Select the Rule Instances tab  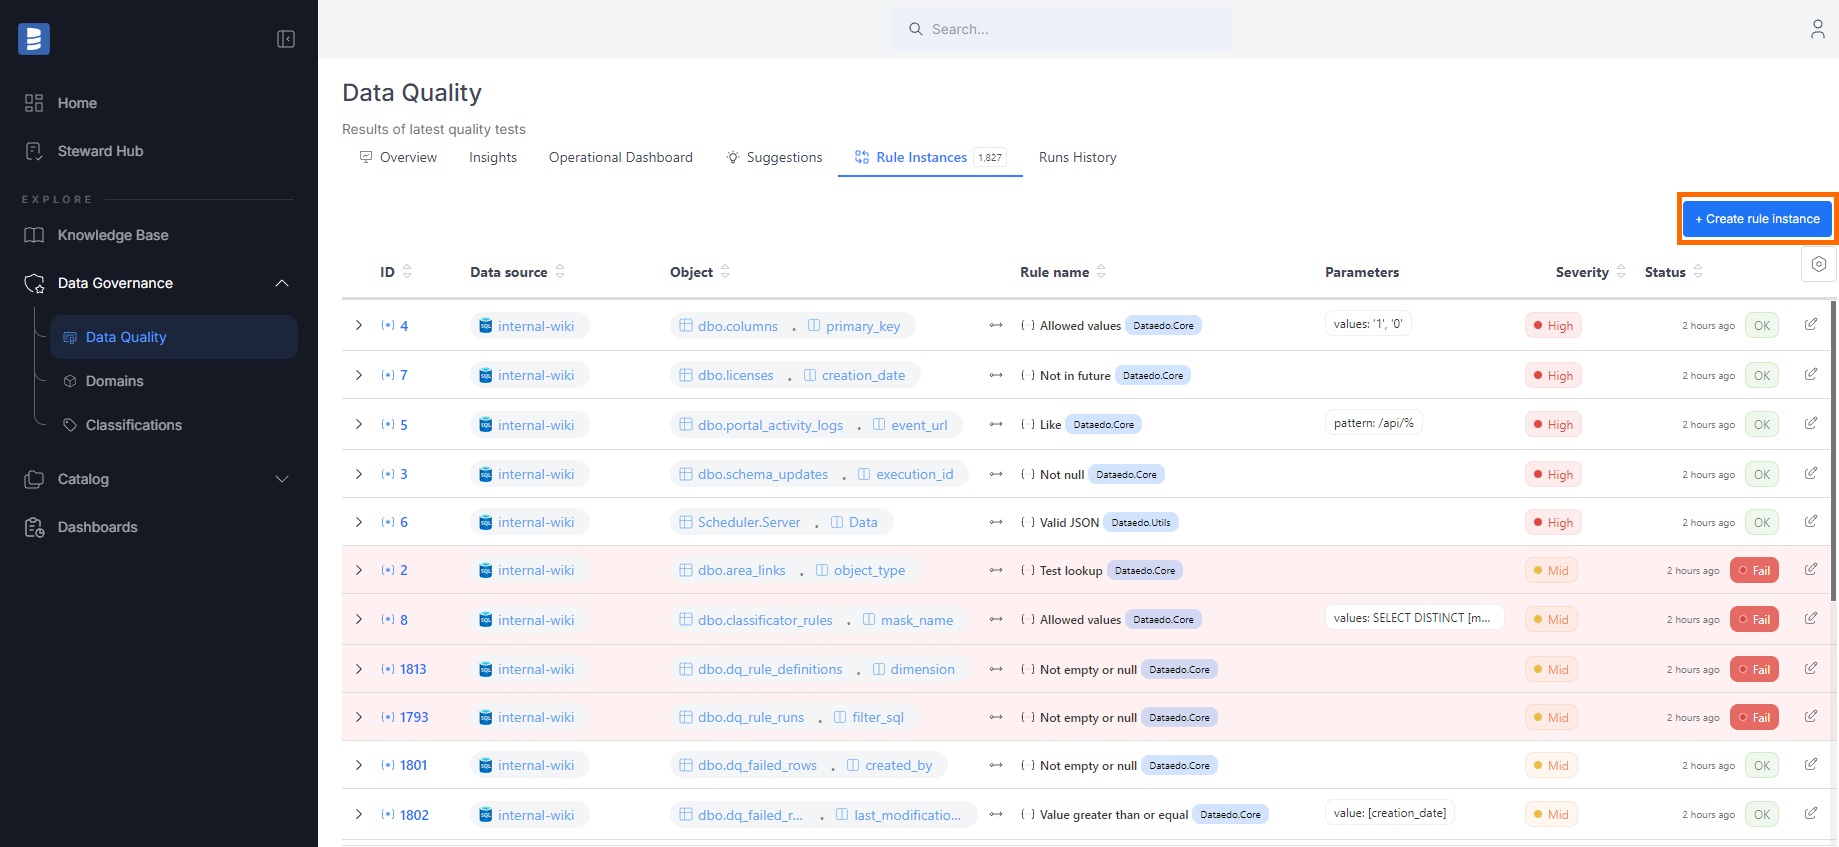(x=929, y=157)
